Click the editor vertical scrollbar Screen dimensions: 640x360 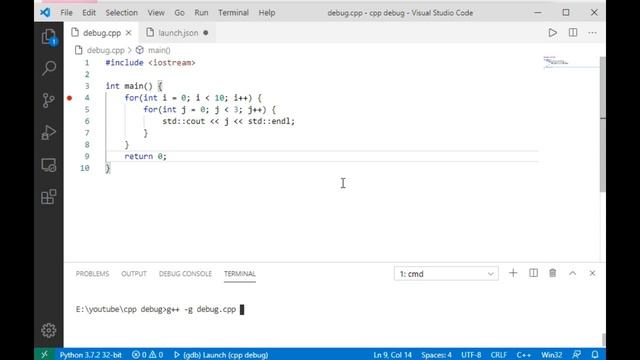pos(602,124)
